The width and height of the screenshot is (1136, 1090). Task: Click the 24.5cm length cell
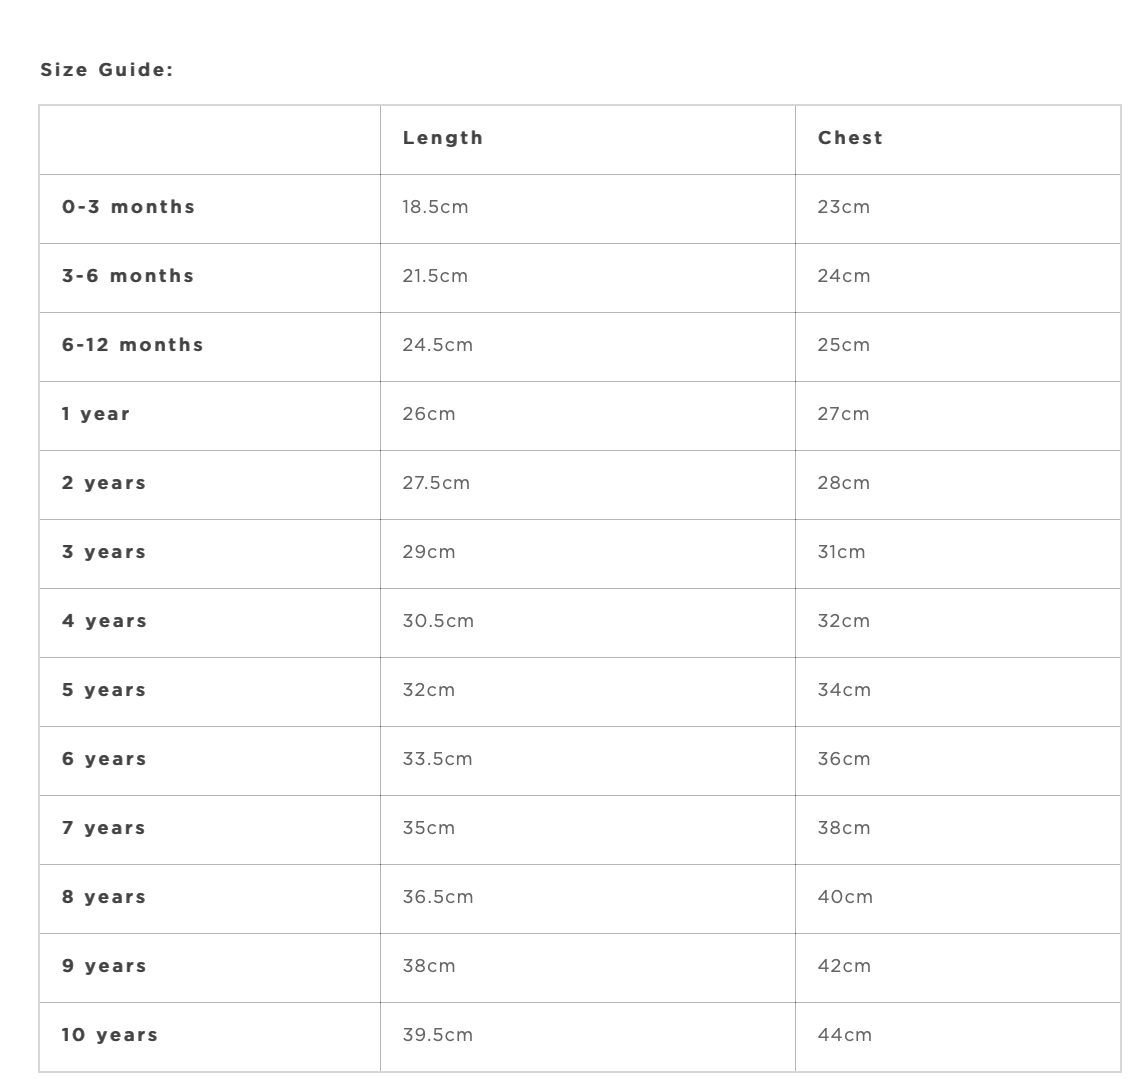[x=437, y=345]
